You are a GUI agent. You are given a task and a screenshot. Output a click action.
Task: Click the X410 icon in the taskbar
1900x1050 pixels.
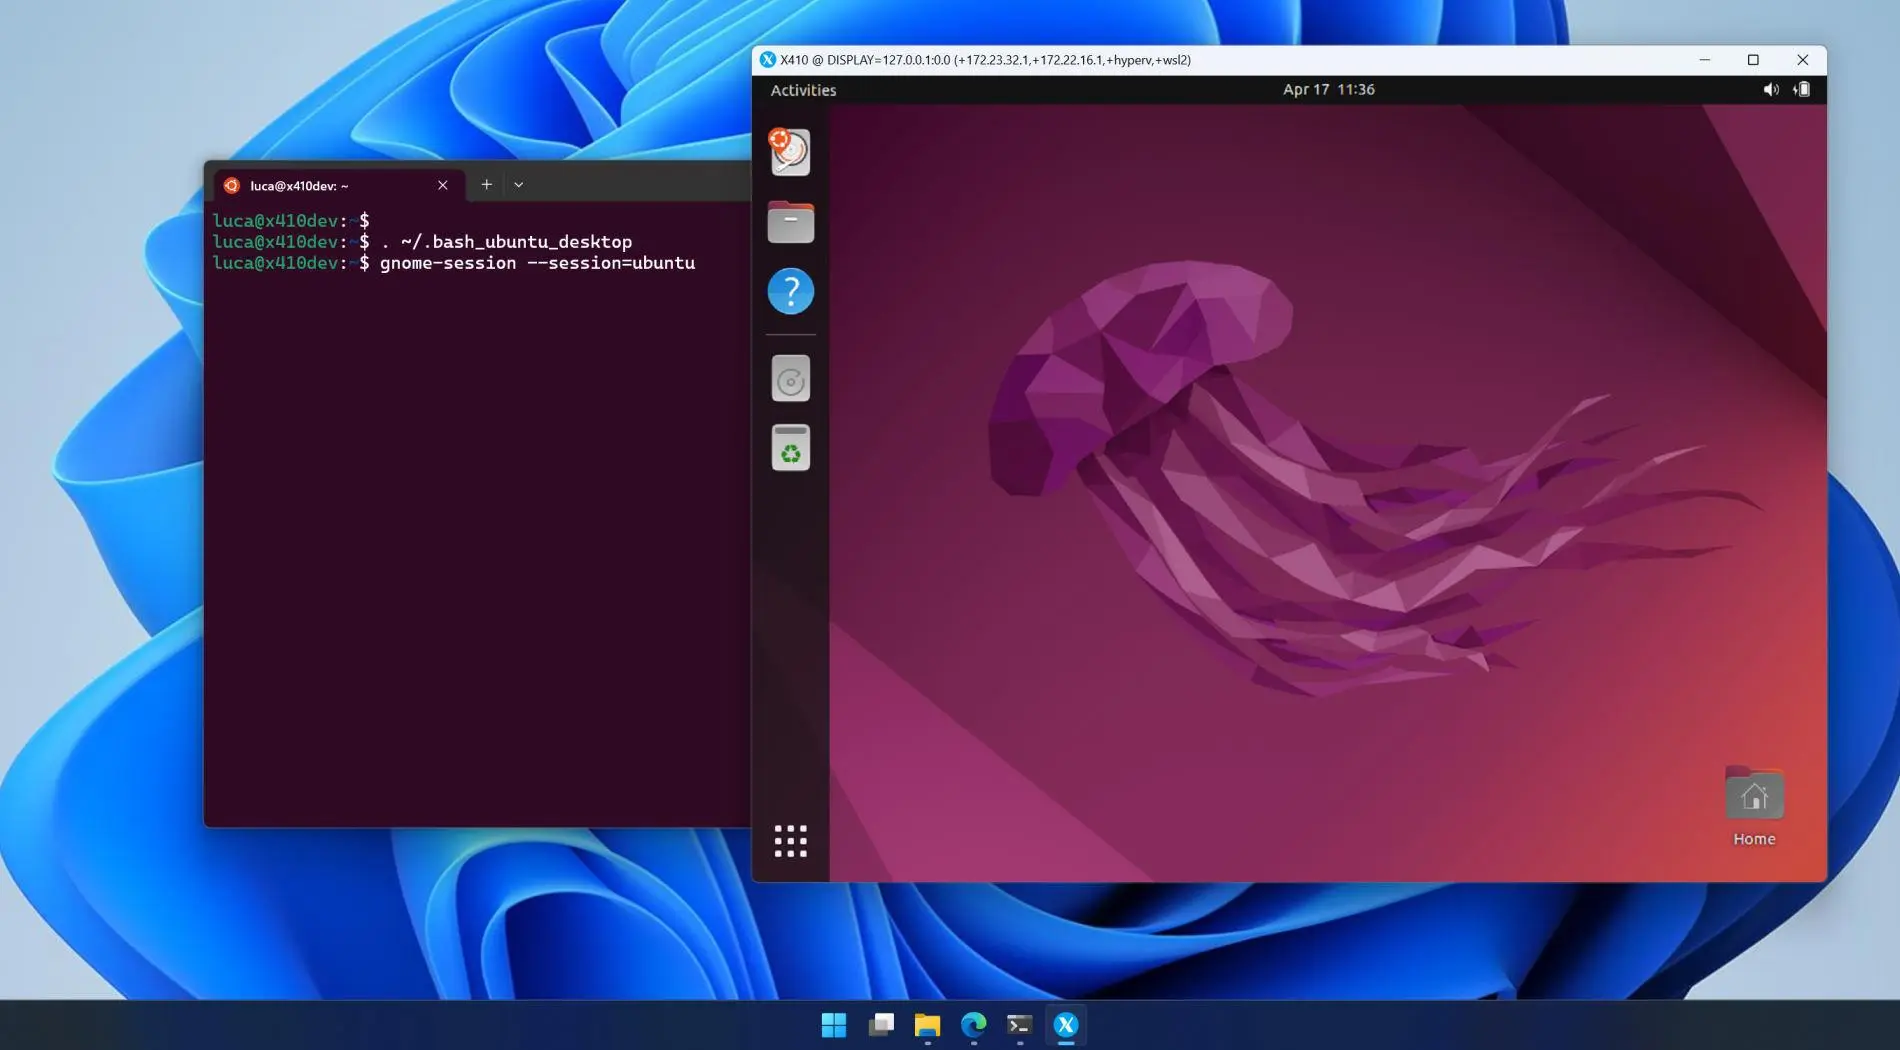tap(1066, 1025)
